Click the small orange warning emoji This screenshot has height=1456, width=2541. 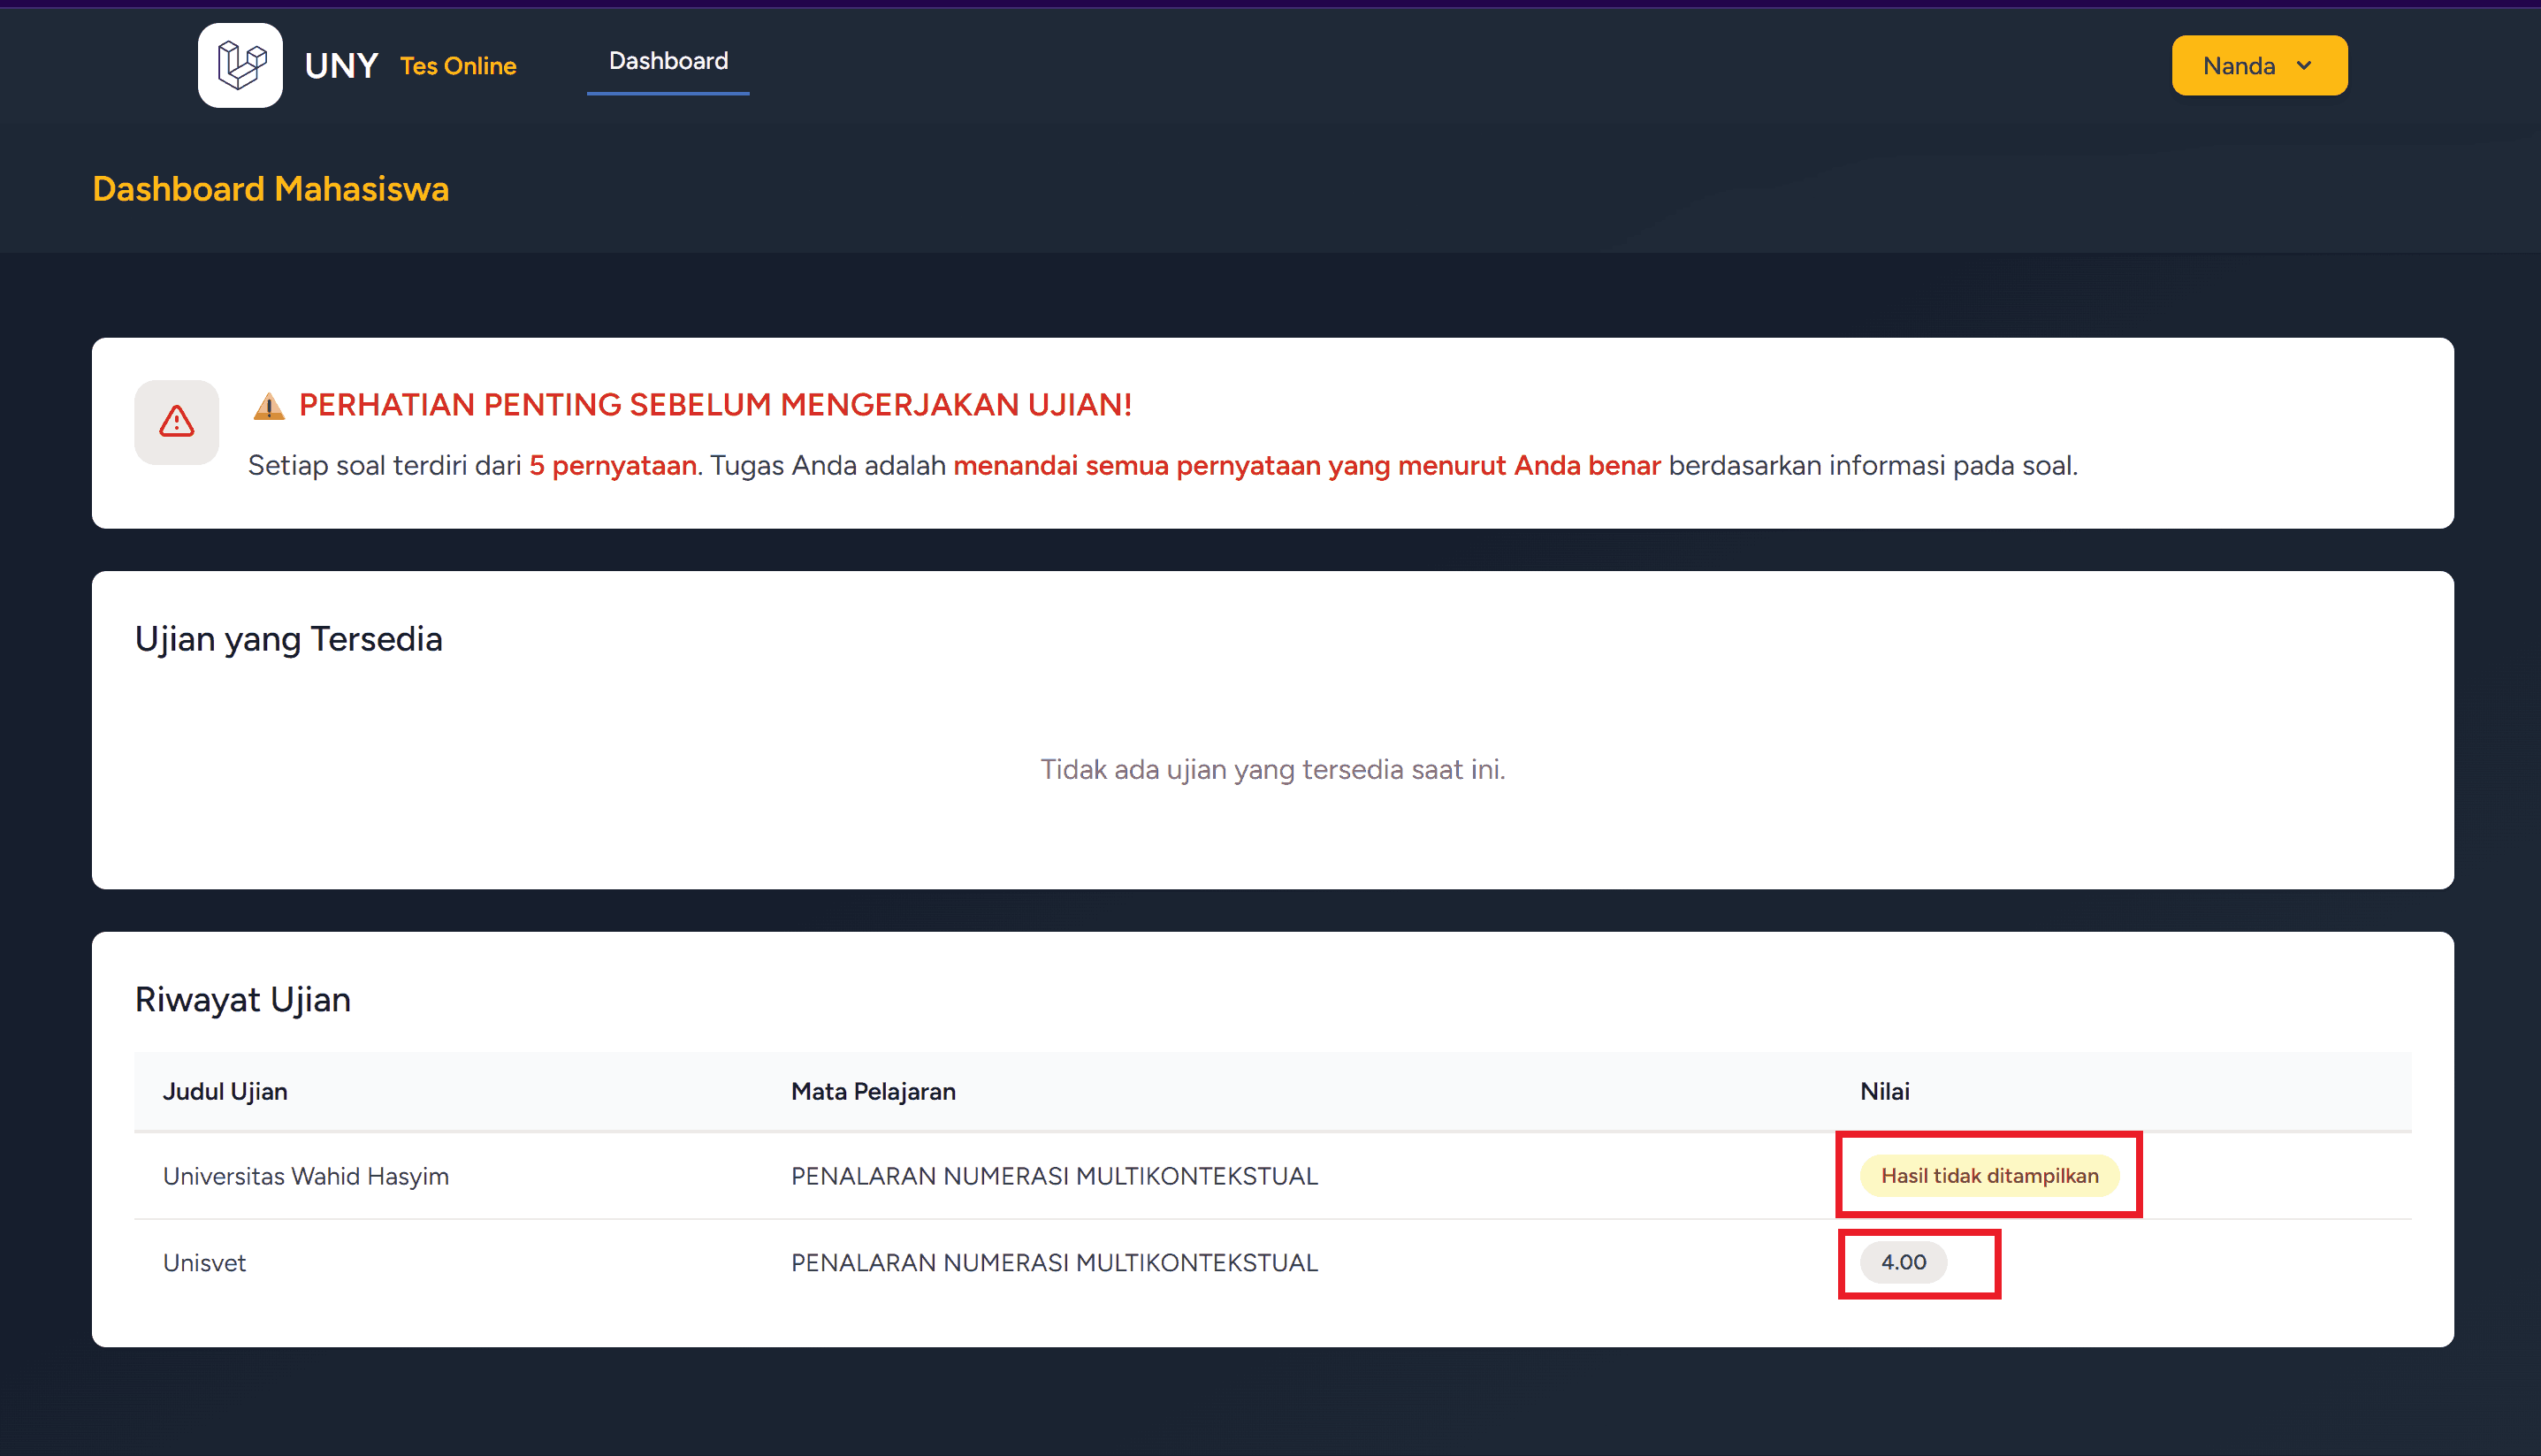click(268, 406)
